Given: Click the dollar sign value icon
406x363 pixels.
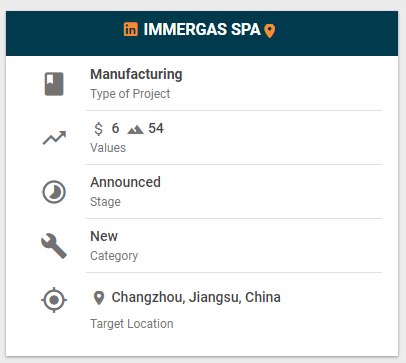Looking at the screenshot, I should [x=98, y=129].
